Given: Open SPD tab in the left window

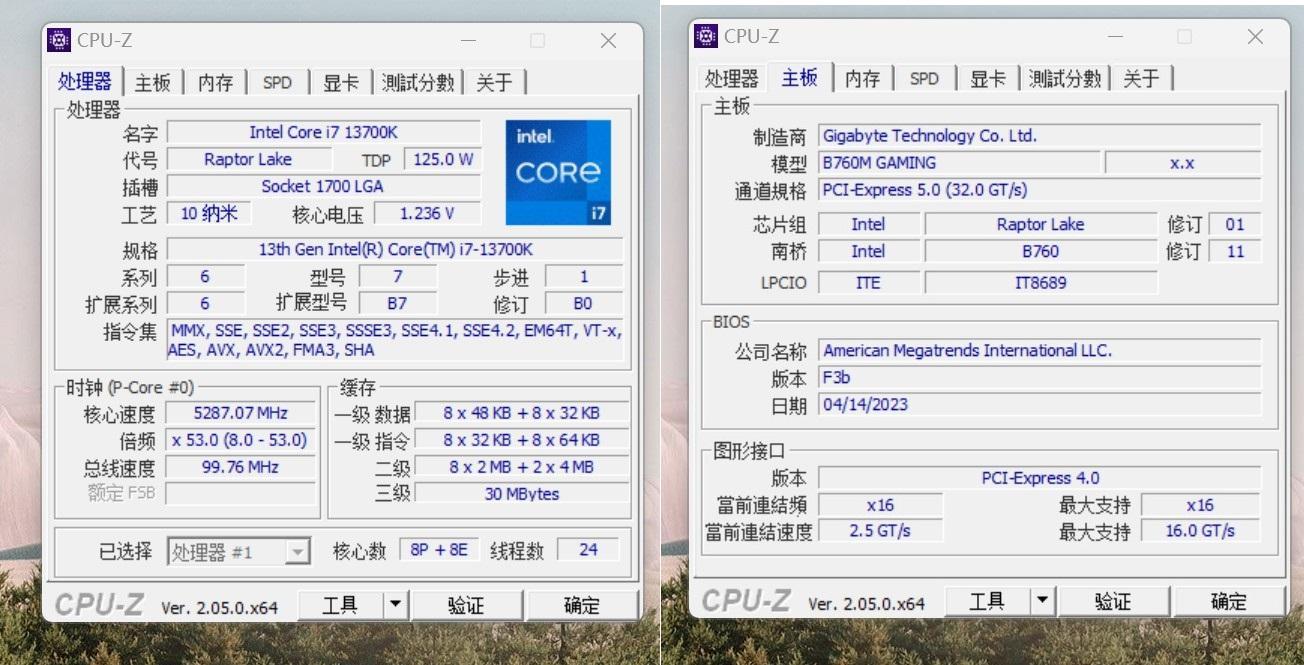Looking at the screenshot, I should (x=277, y=82).
